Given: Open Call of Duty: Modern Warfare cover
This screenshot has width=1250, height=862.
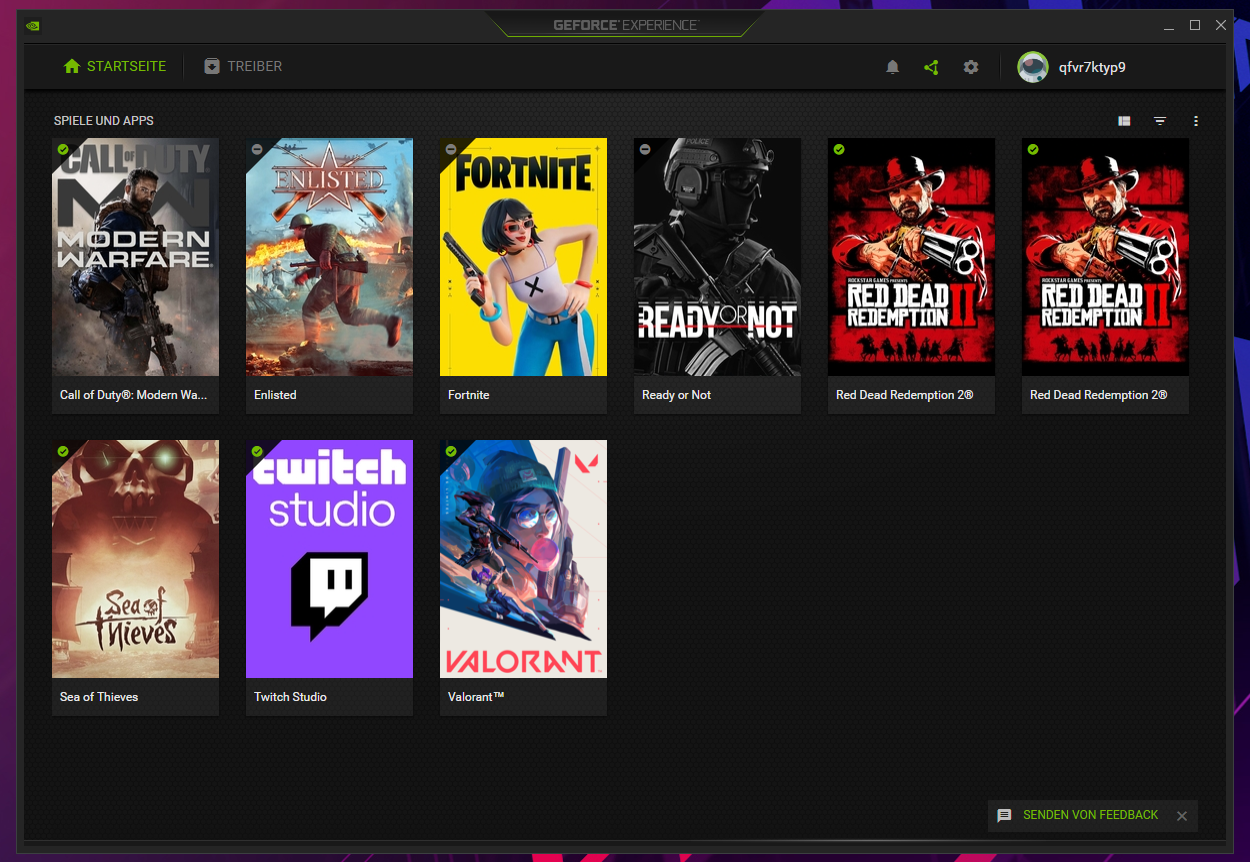Looking at the screenshot, I should (135, 257).
